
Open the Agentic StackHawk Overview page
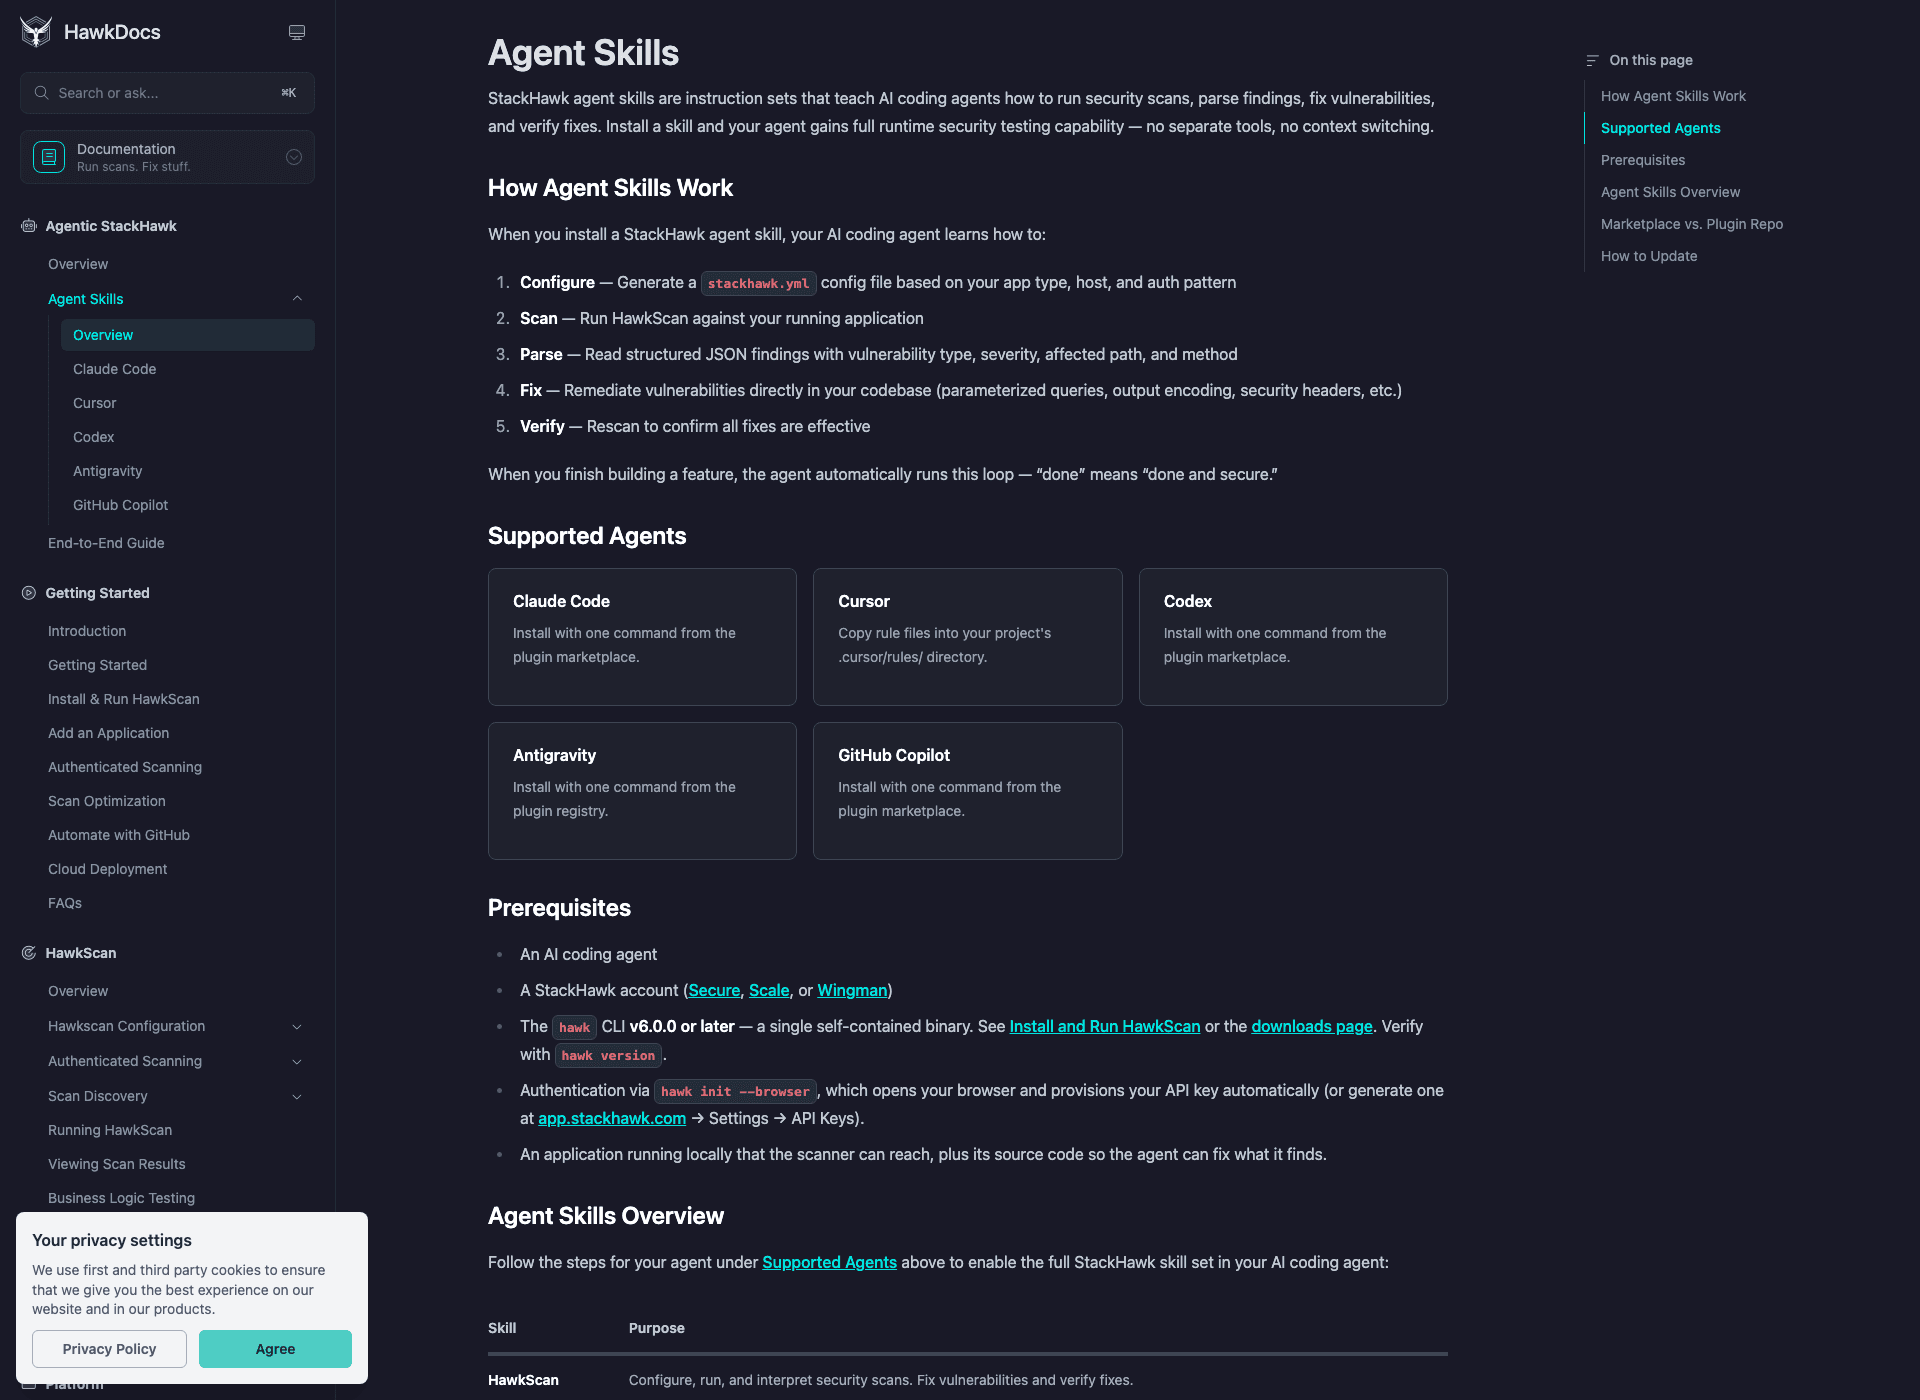pos(78,264)
